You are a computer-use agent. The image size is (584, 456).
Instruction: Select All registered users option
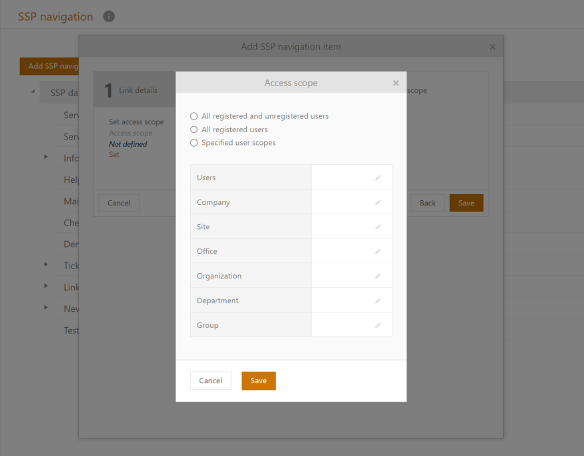(194, 130)
